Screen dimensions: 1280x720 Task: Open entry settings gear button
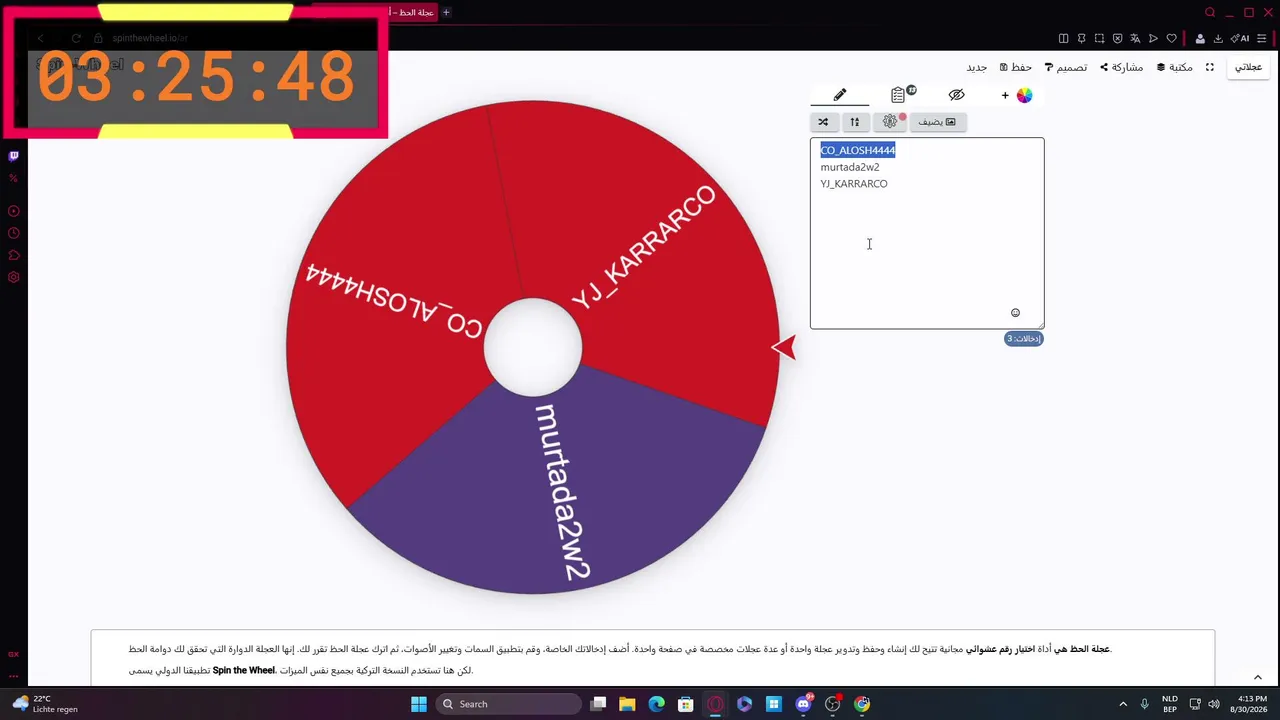click(890, 122)
